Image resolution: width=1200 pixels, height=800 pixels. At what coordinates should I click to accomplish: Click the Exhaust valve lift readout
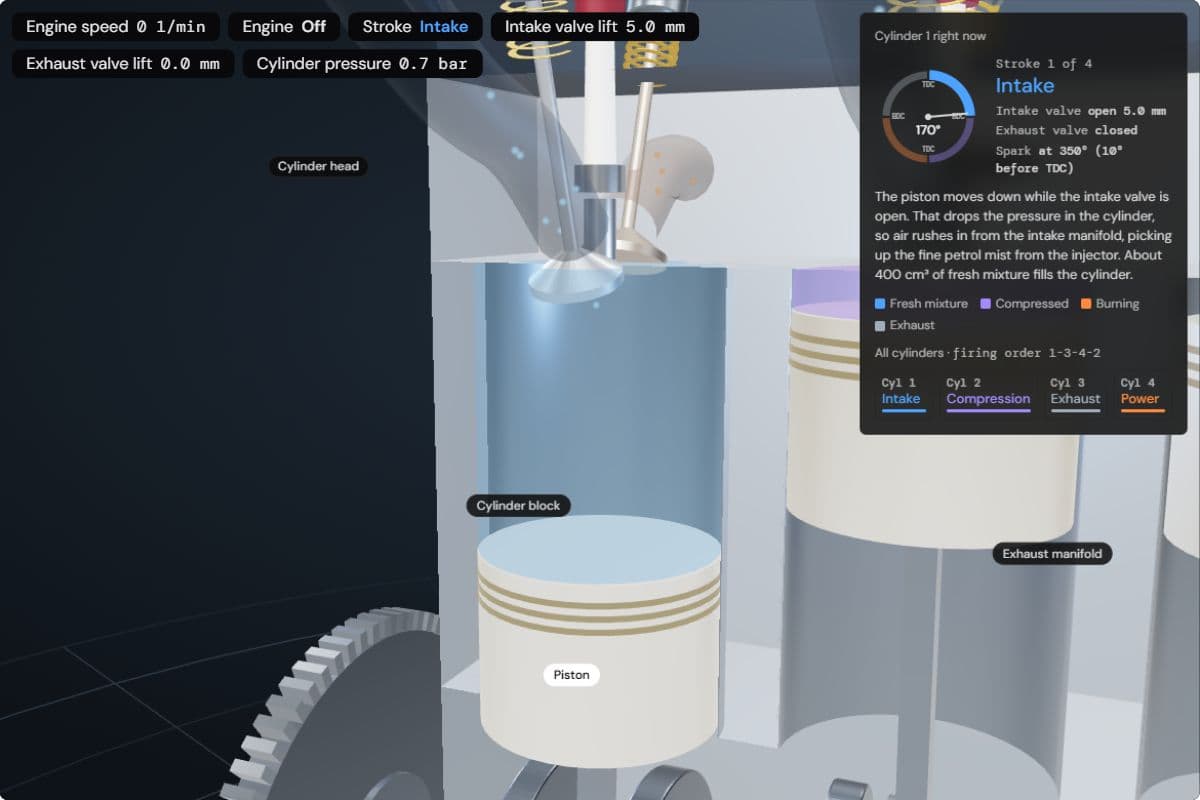(x=123, y=64)
